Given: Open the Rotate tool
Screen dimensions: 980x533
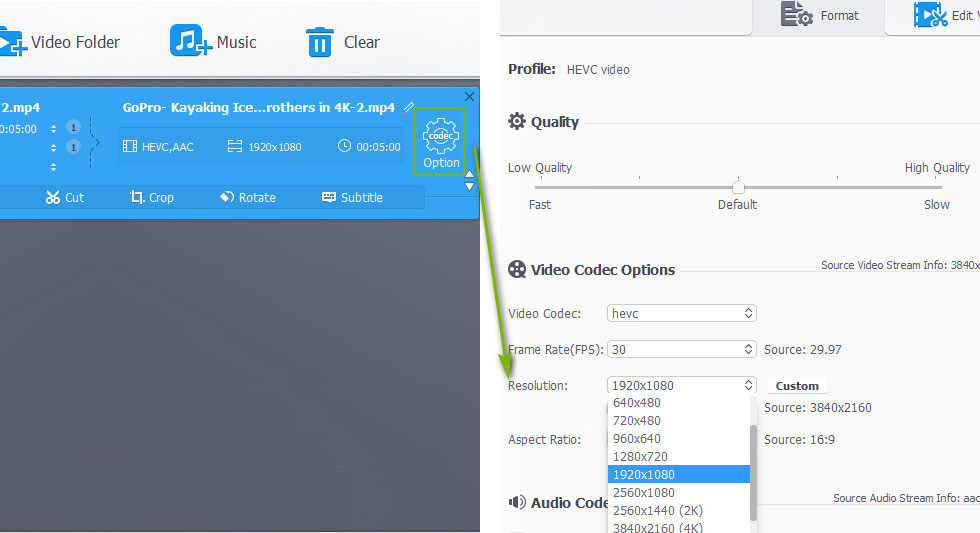Looking at the screenshot, I should [247, 197].
